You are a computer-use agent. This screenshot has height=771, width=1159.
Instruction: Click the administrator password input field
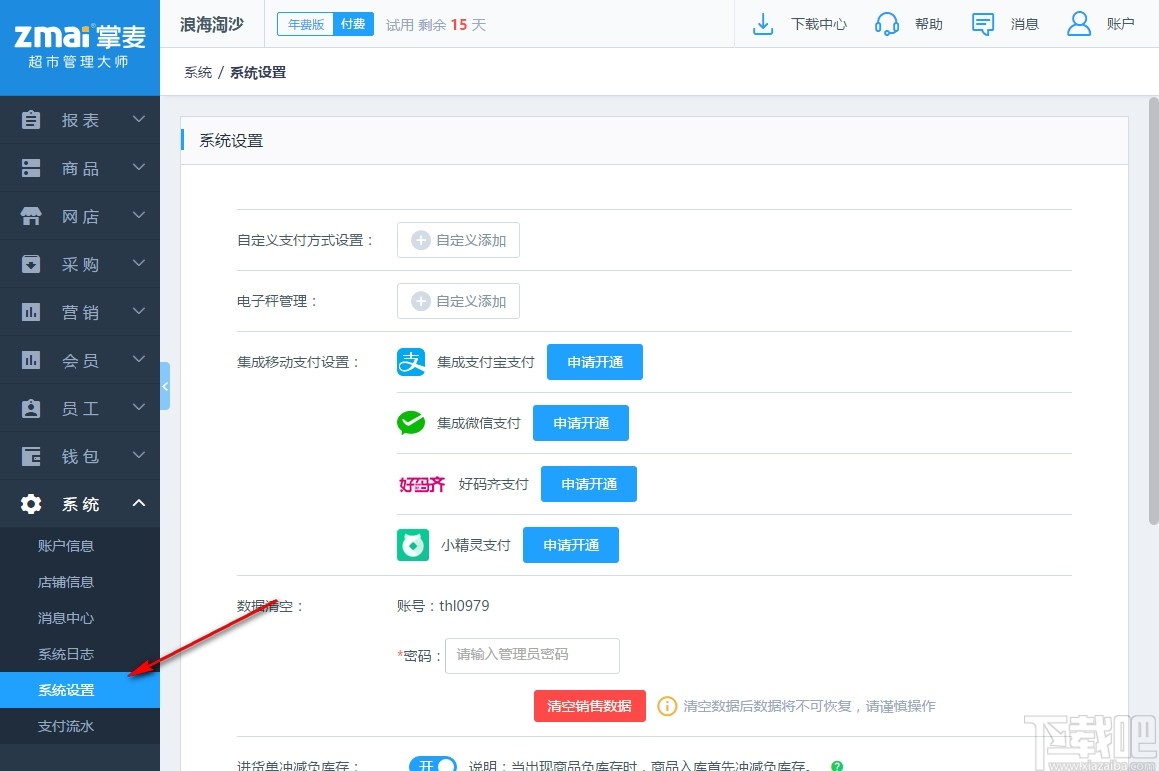tap(532, 655)
